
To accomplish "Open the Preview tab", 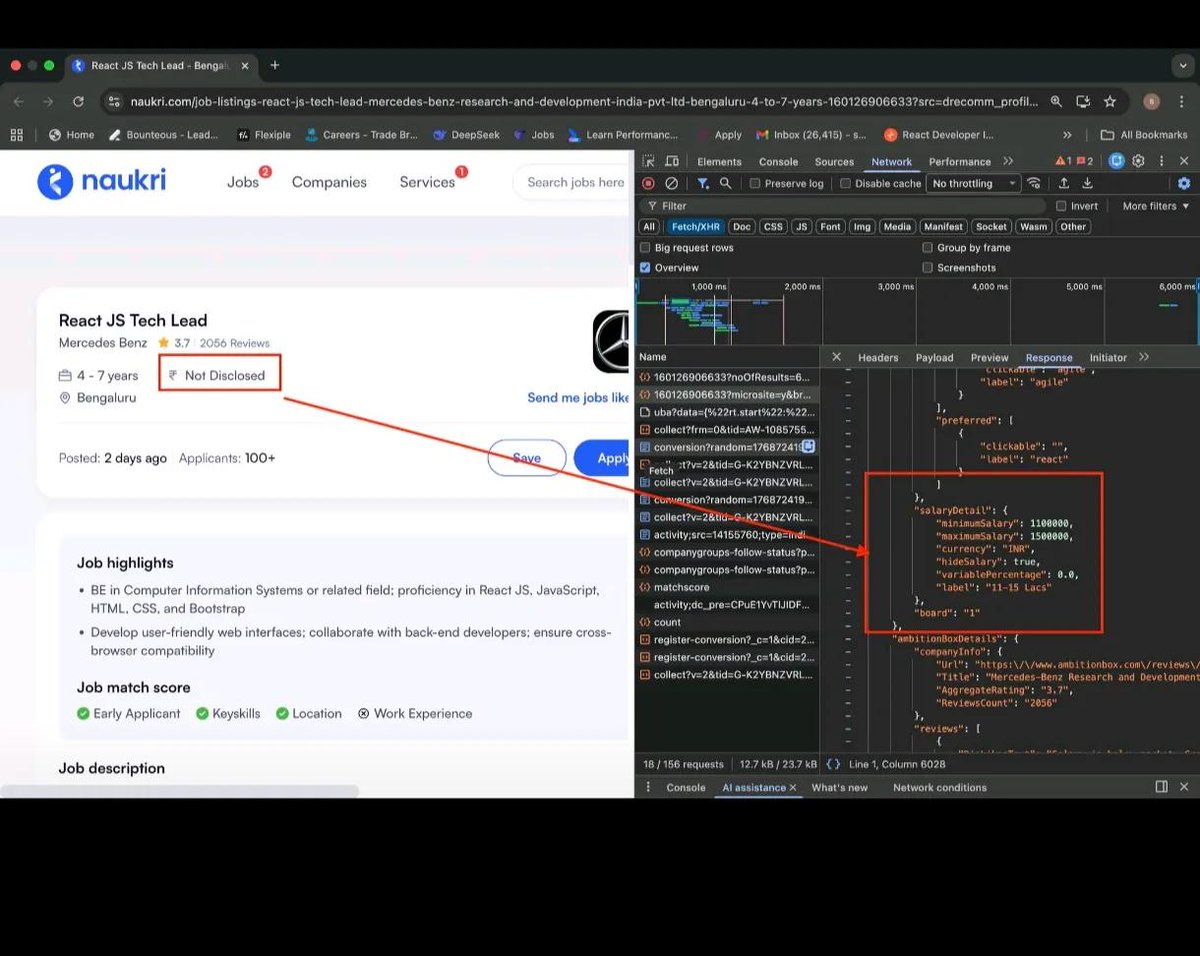I will pos(989,358).
